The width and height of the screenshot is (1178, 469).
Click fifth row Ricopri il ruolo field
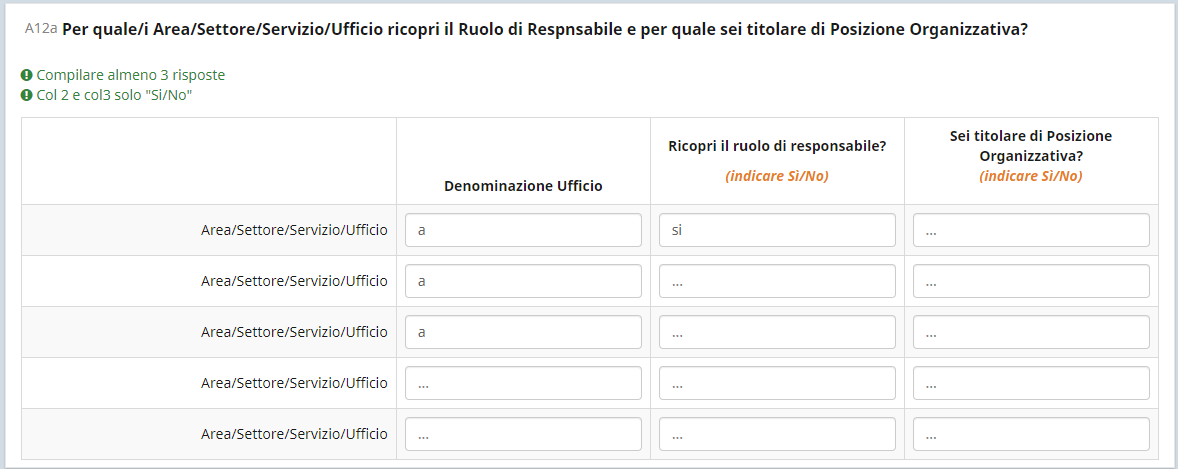point(777,434)
